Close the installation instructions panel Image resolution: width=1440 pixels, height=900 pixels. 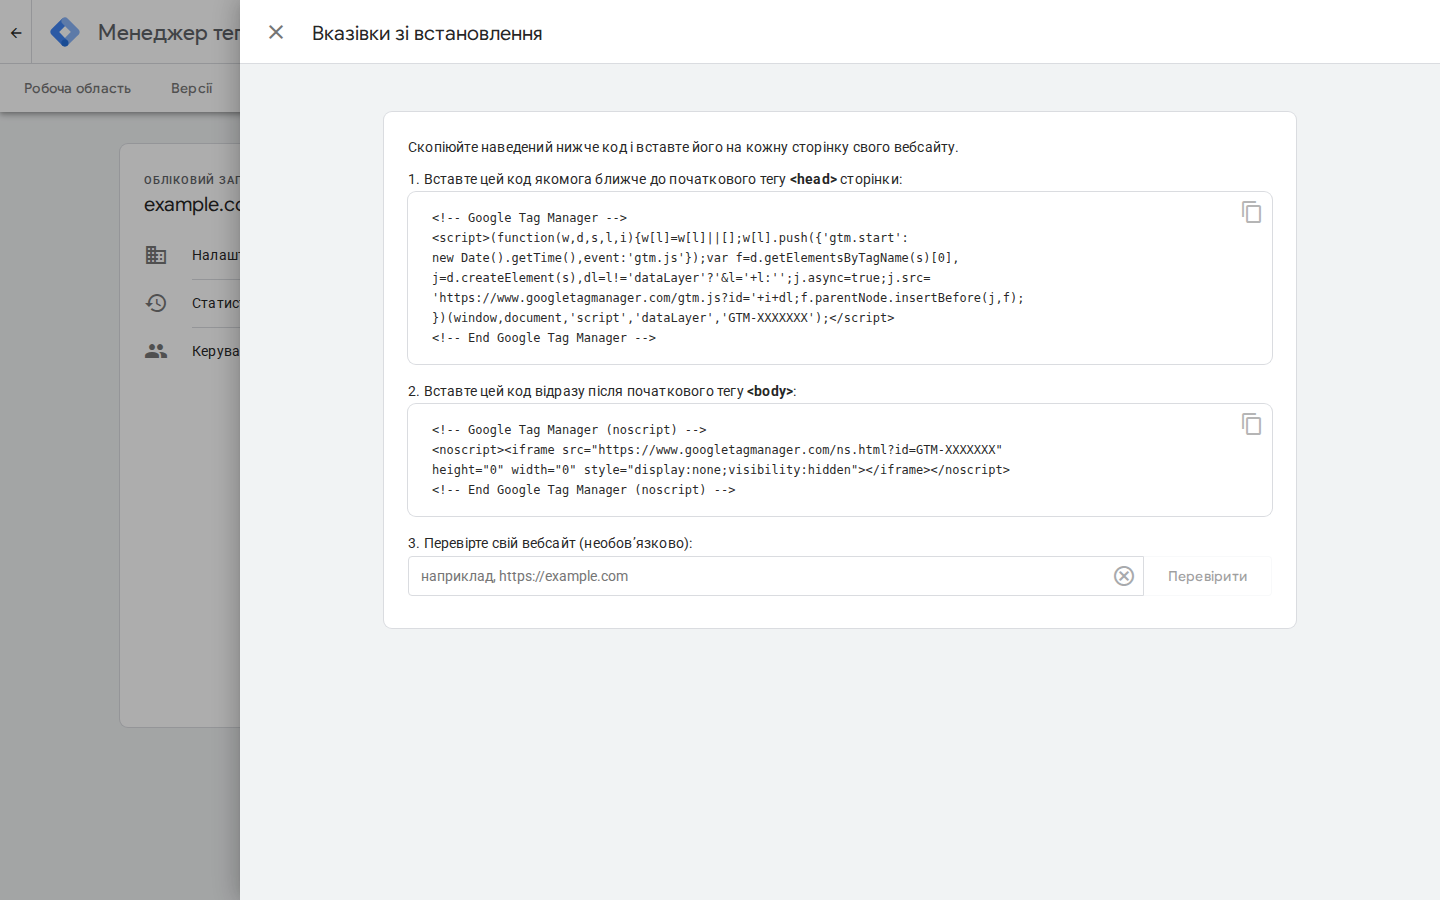pos(276,32)
